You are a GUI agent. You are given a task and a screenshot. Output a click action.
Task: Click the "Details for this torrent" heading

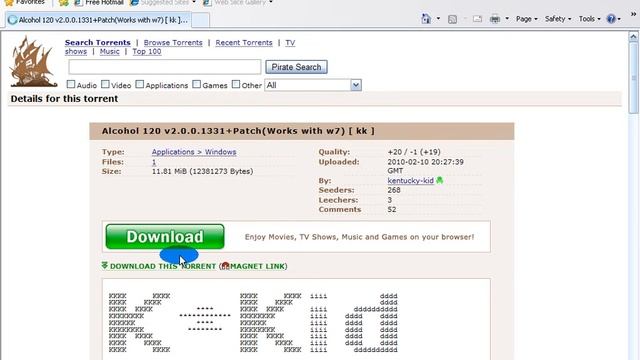pos(64,99)
